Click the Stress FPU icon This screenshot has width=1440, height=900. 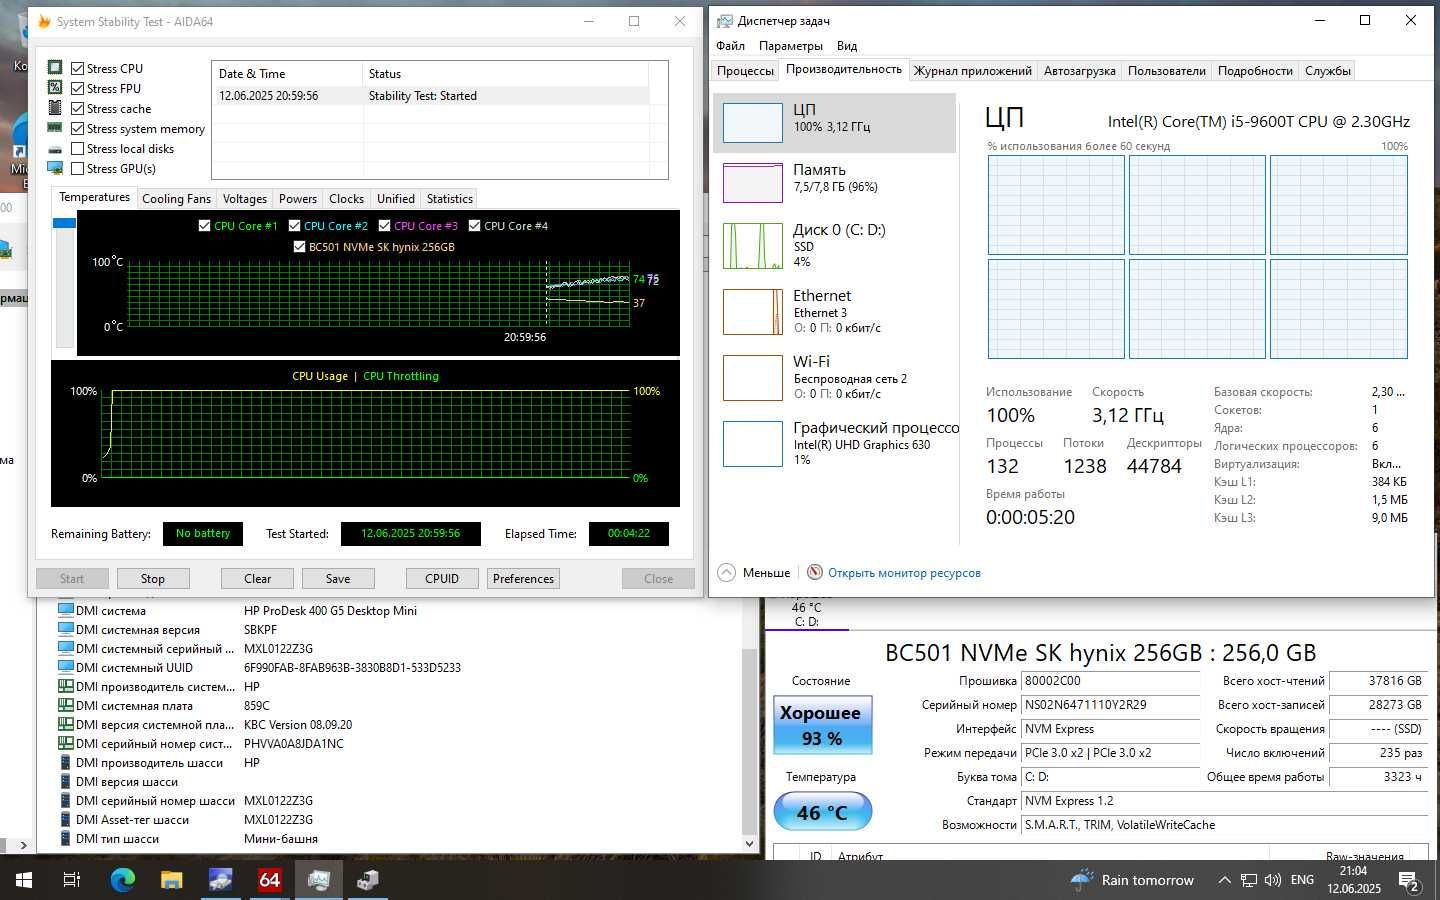55,88
